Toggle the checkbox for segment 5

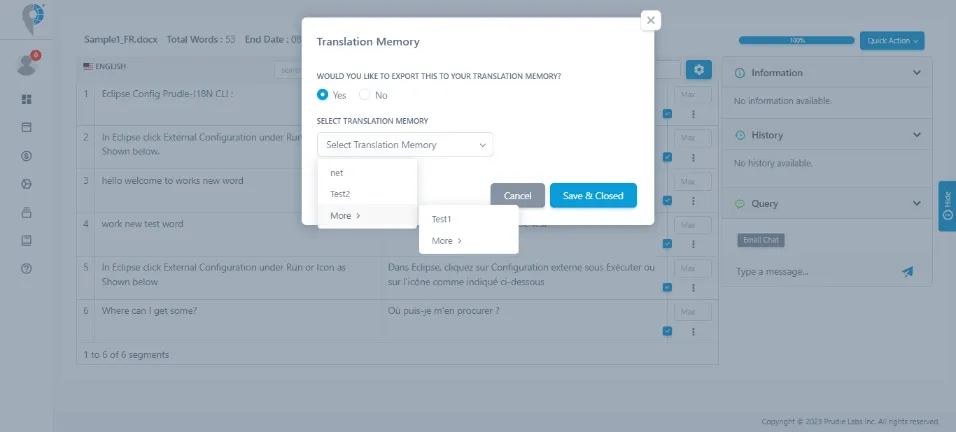[667, 287]
